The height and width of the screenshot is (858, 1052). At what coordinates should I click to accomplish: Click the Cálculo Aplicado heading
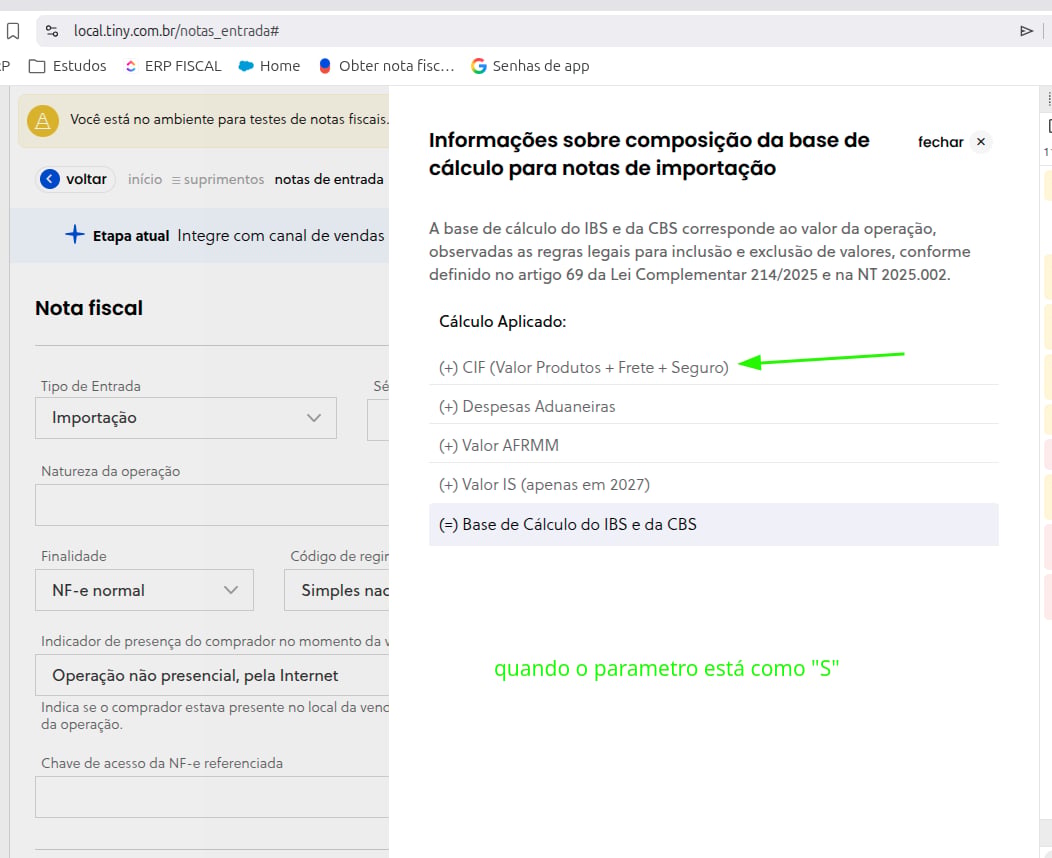[x=503, y=321]
